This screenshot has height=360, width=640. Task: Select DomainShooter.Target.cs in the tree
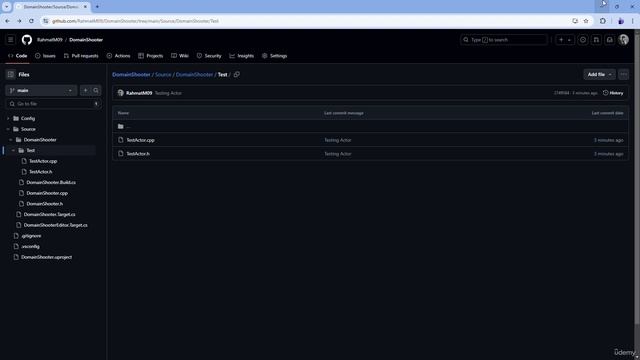click(49, 214)
